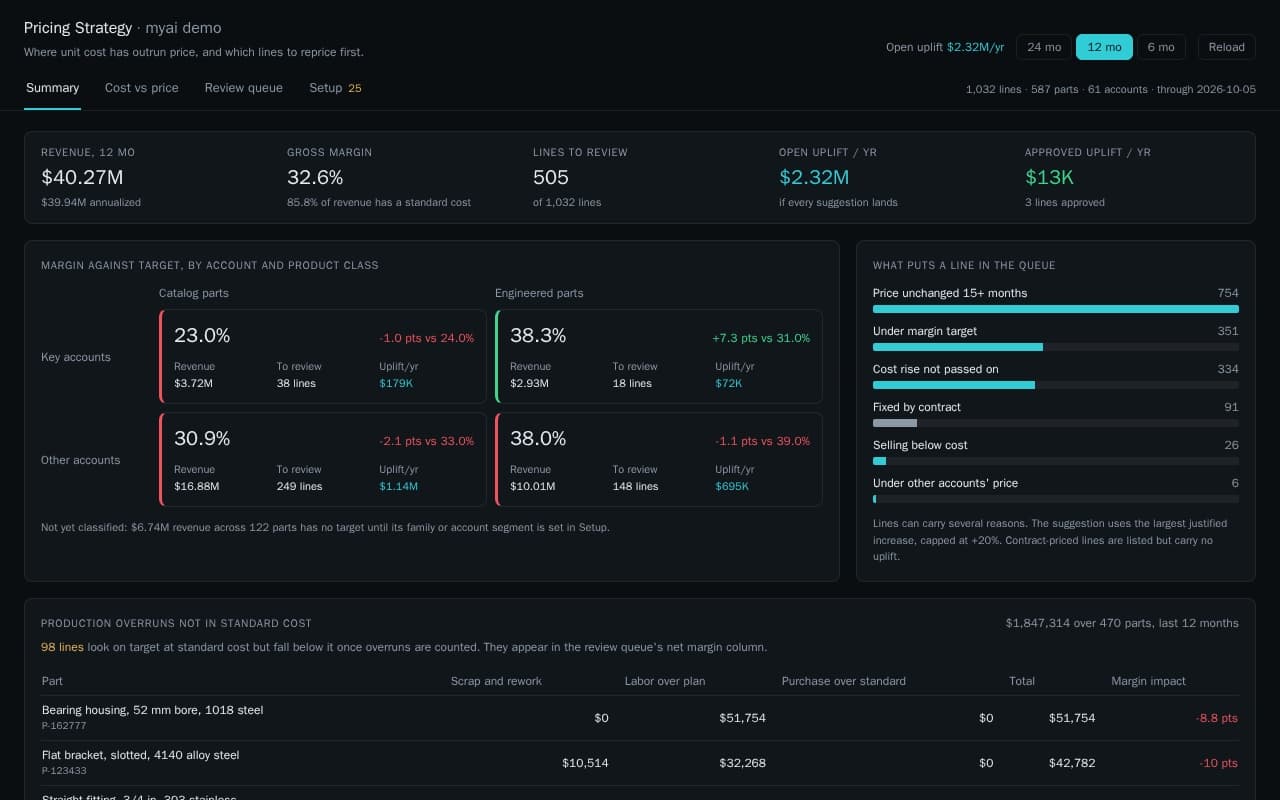Go to the Setup tab
1280x800 pixels.
pyautogui.click(x=335, y=88)
